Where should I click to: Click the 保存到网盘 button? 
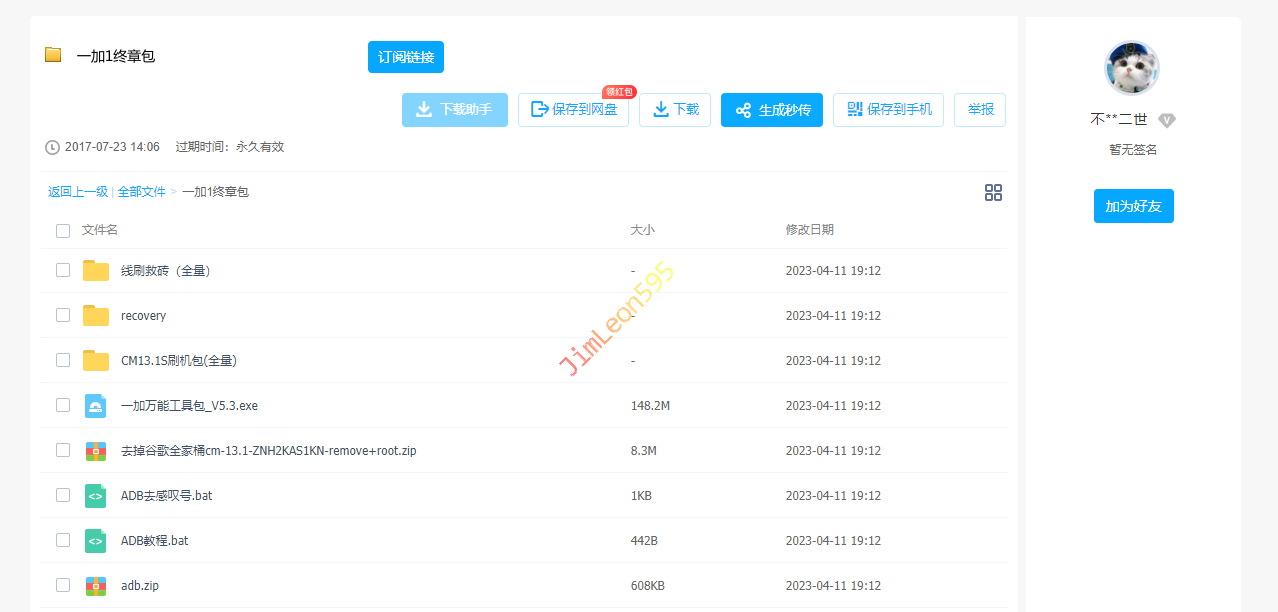click(574, 110)
